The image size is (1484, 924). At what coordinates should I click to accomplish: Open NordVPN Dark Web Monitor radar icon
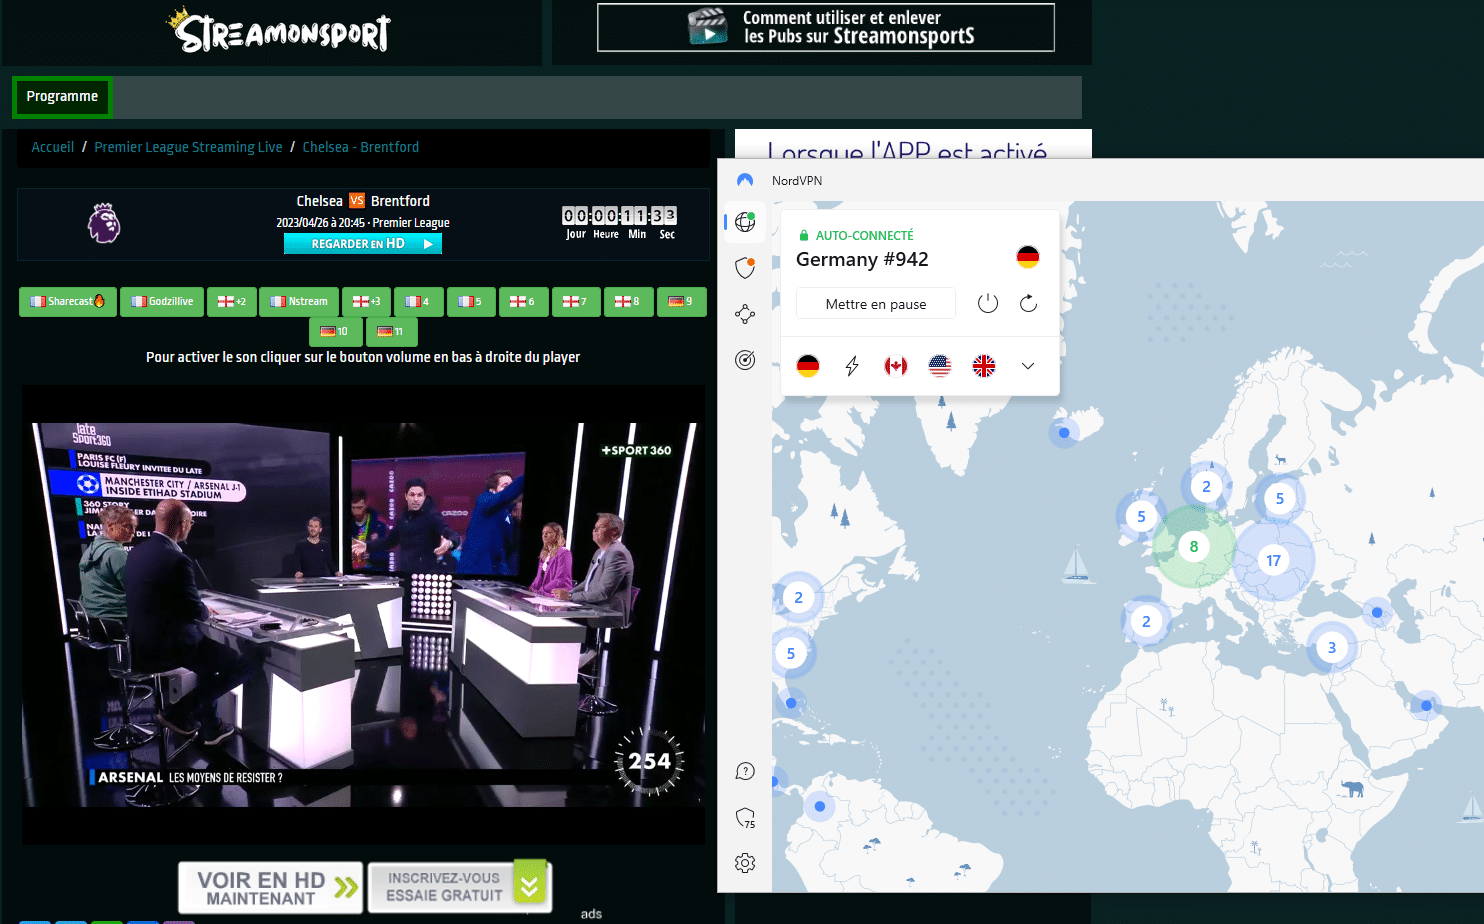[x=745, y=360]
